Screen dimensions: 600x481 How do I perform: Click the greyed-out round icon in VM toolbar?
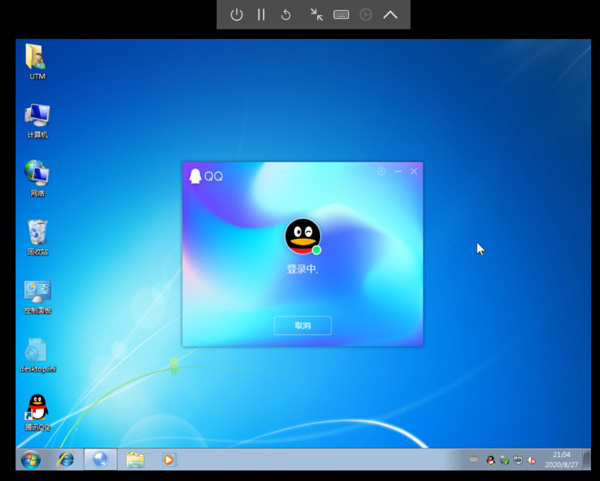click(366, 15)
